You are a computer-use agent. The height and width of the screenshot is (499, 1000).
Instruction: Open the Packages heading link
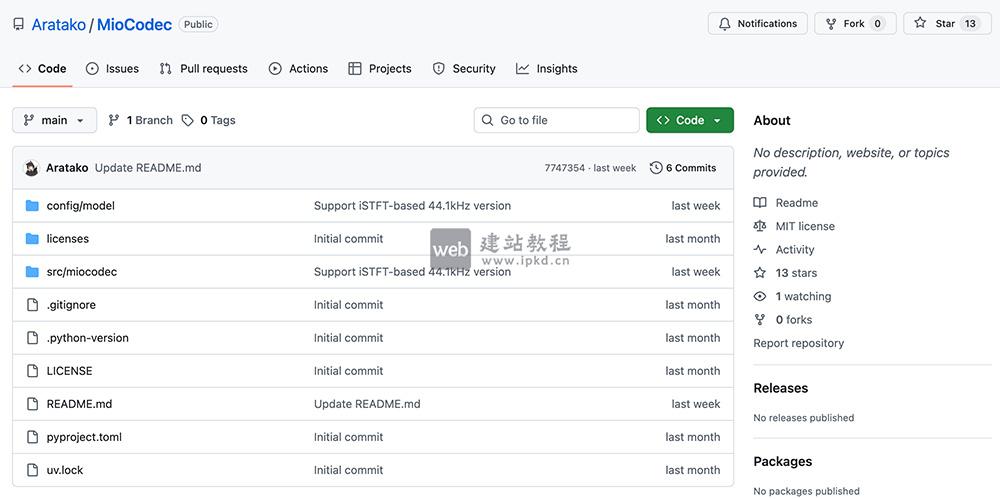[x=783, y=461]
